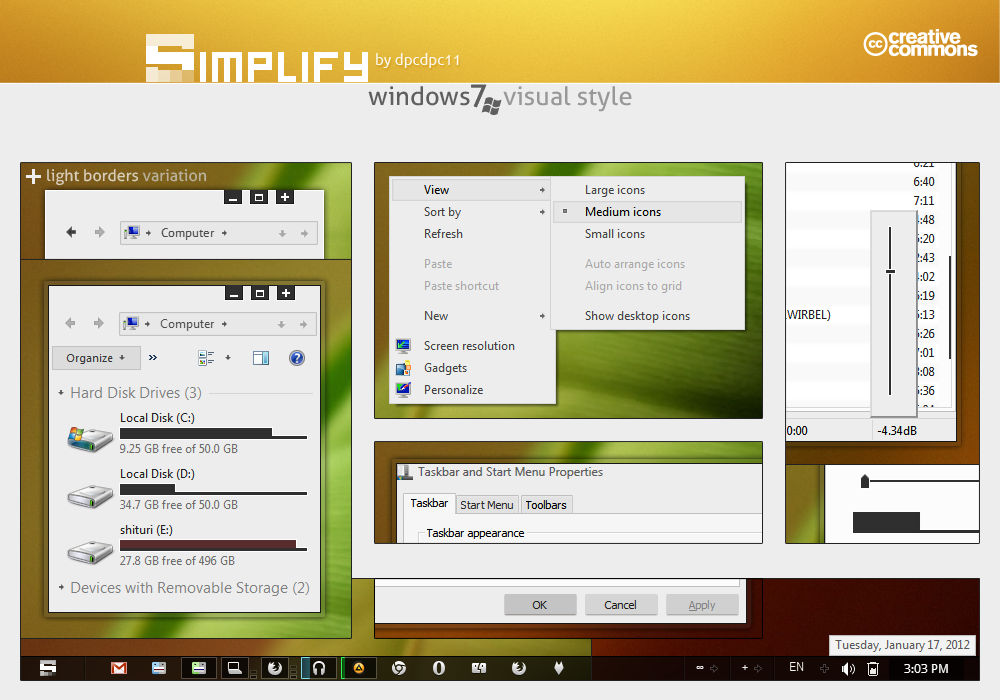Click the volume speaker icon in system tray
Viewport: 1000px width, 700px height.
click(848, 667)
